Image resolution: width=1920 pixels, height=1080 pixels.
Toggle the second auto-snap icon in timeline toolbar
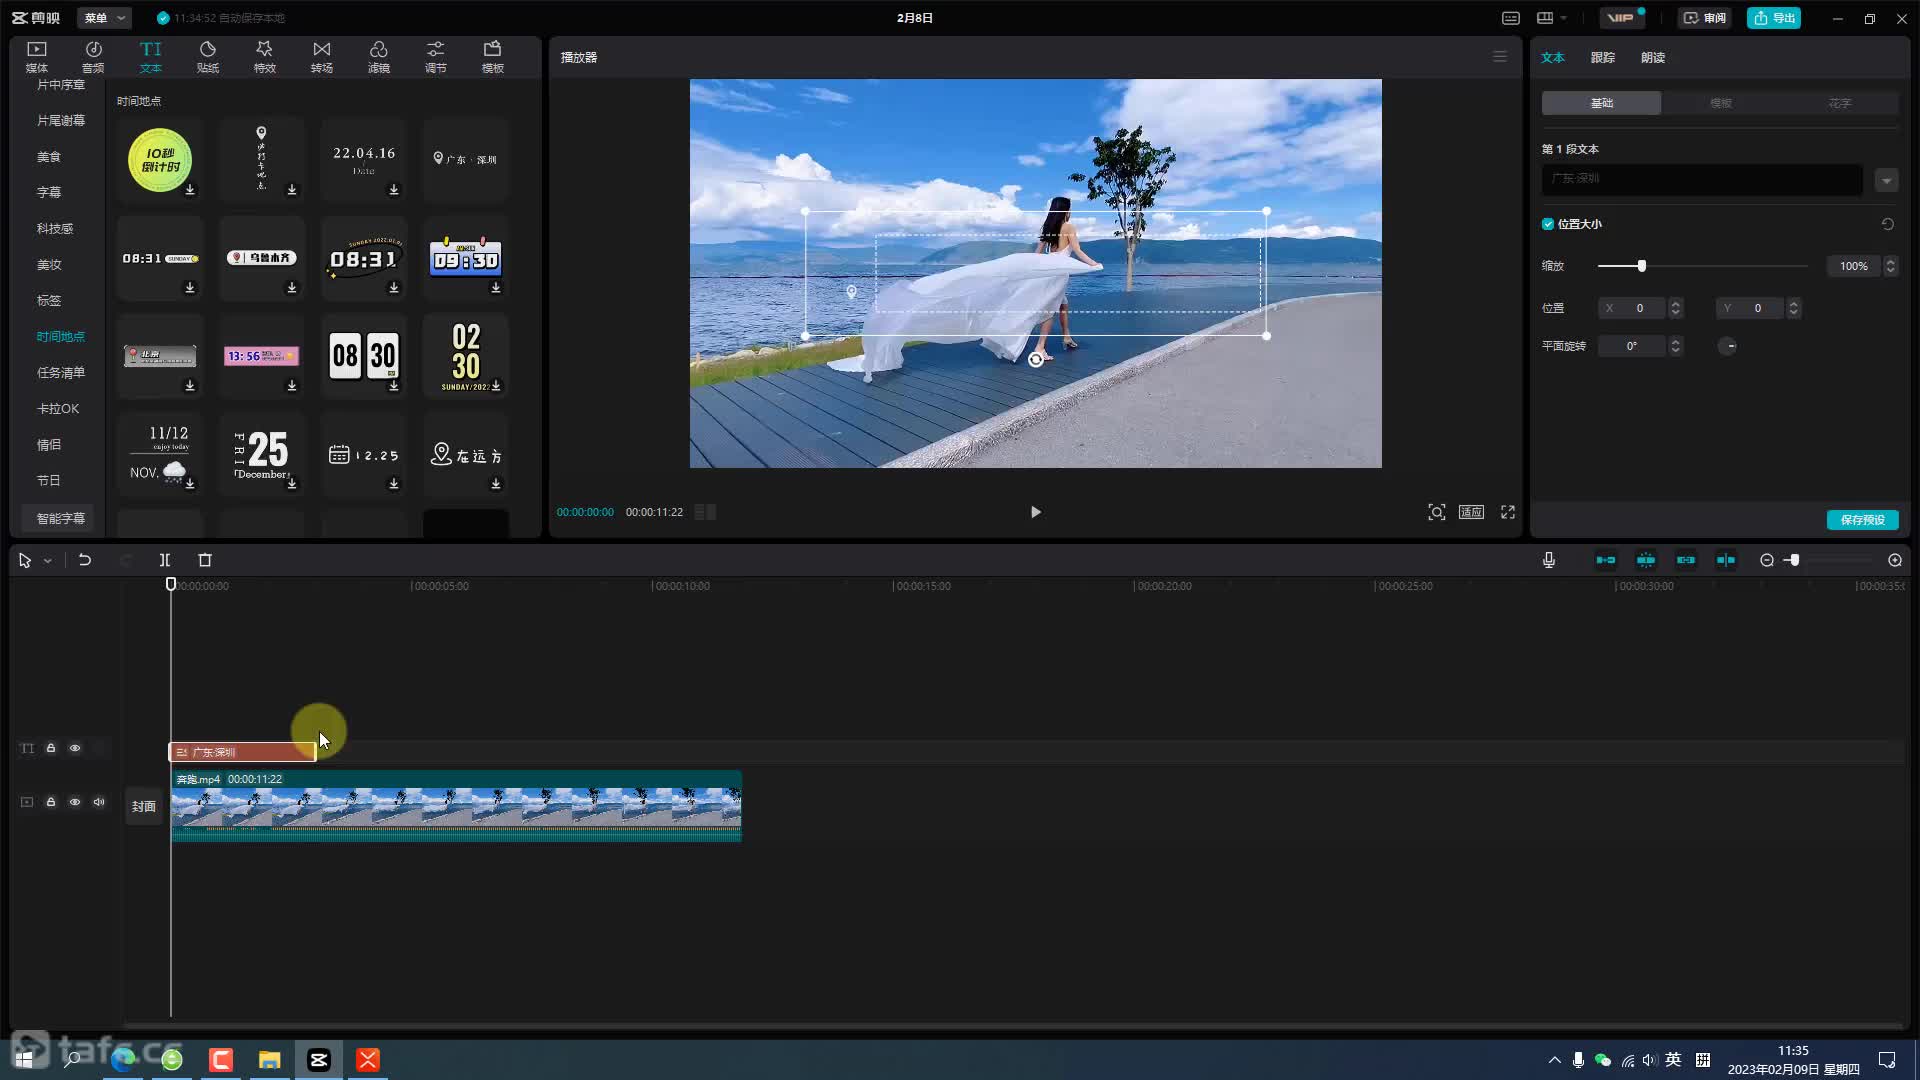(1646, 560)
